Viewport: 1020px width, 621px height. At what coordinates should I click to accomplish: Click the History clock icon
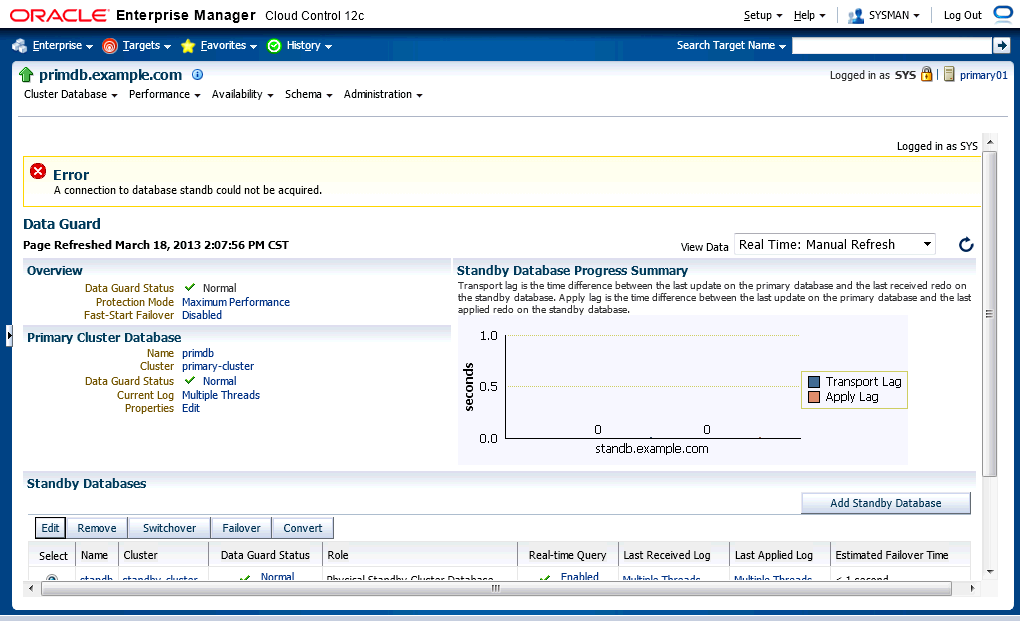tap(274, 46)
